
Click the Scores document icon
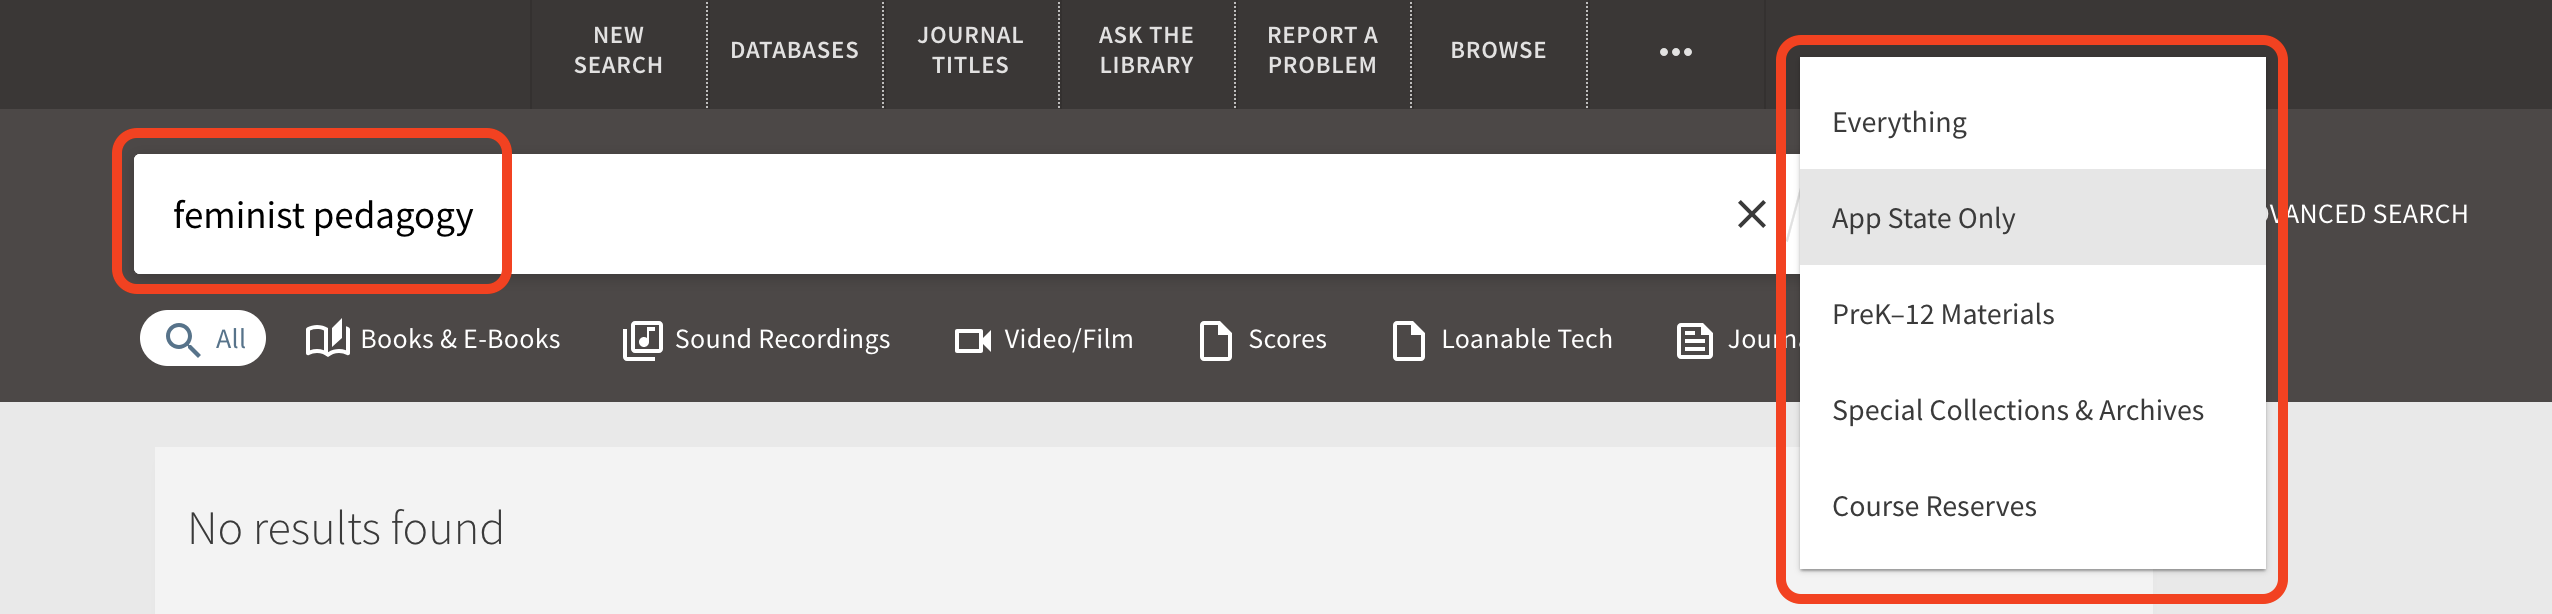pyautogui.click(x=1215, y=340)
